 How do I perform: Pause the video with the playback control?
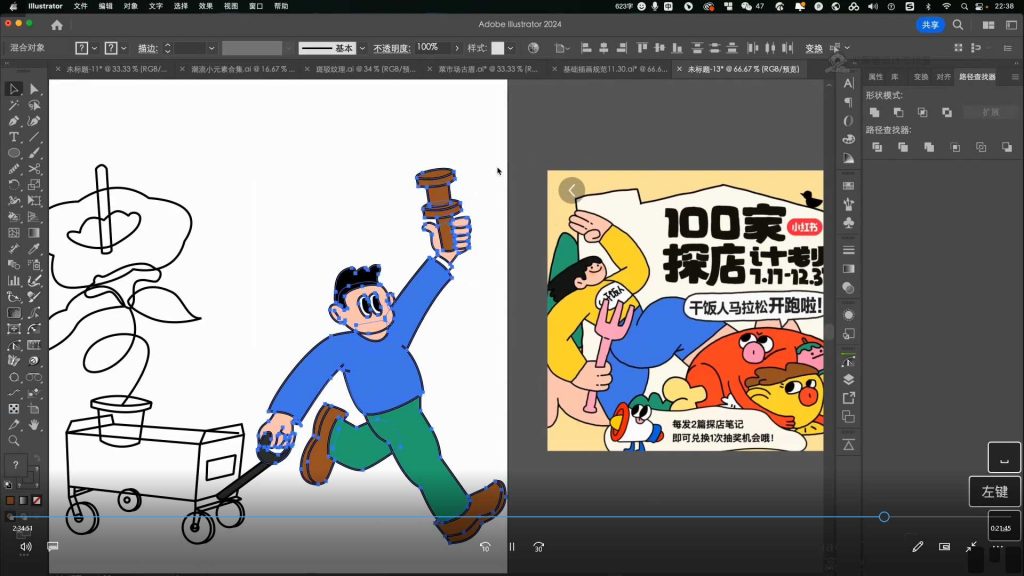[x=511, y=547]
